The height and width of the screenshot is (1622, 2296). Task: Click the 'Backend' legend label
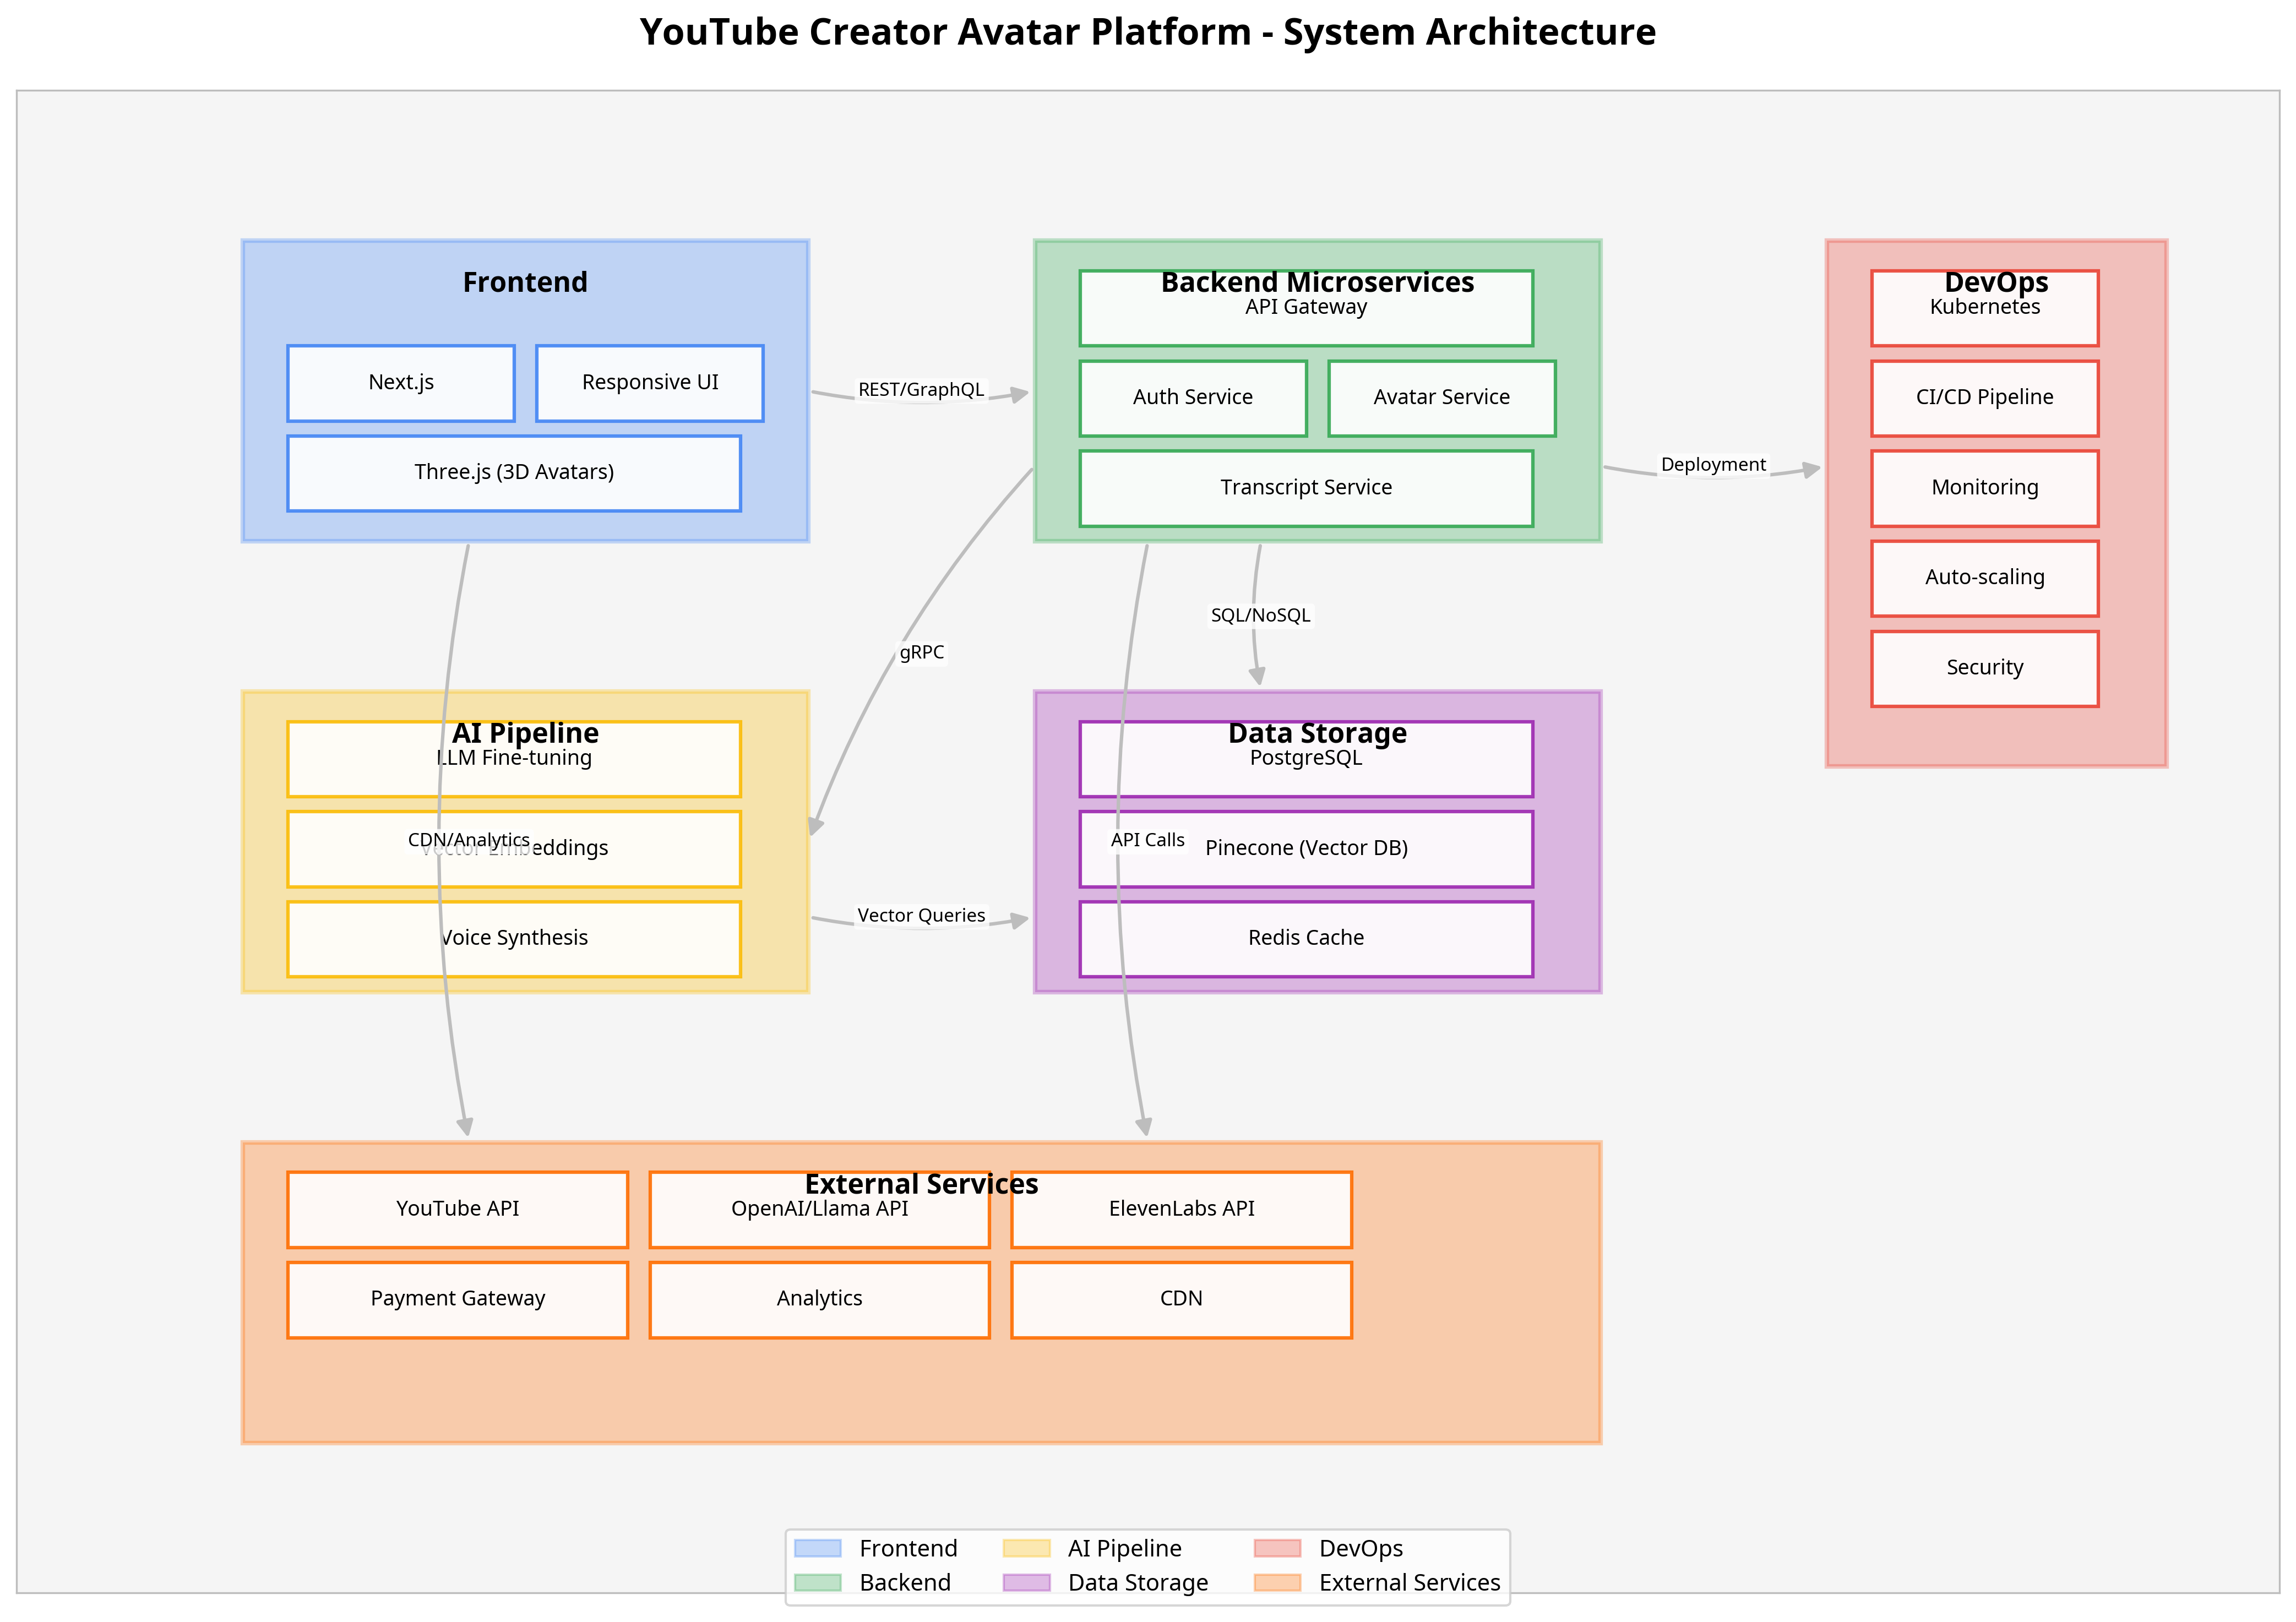click(x=905, y=1583)
